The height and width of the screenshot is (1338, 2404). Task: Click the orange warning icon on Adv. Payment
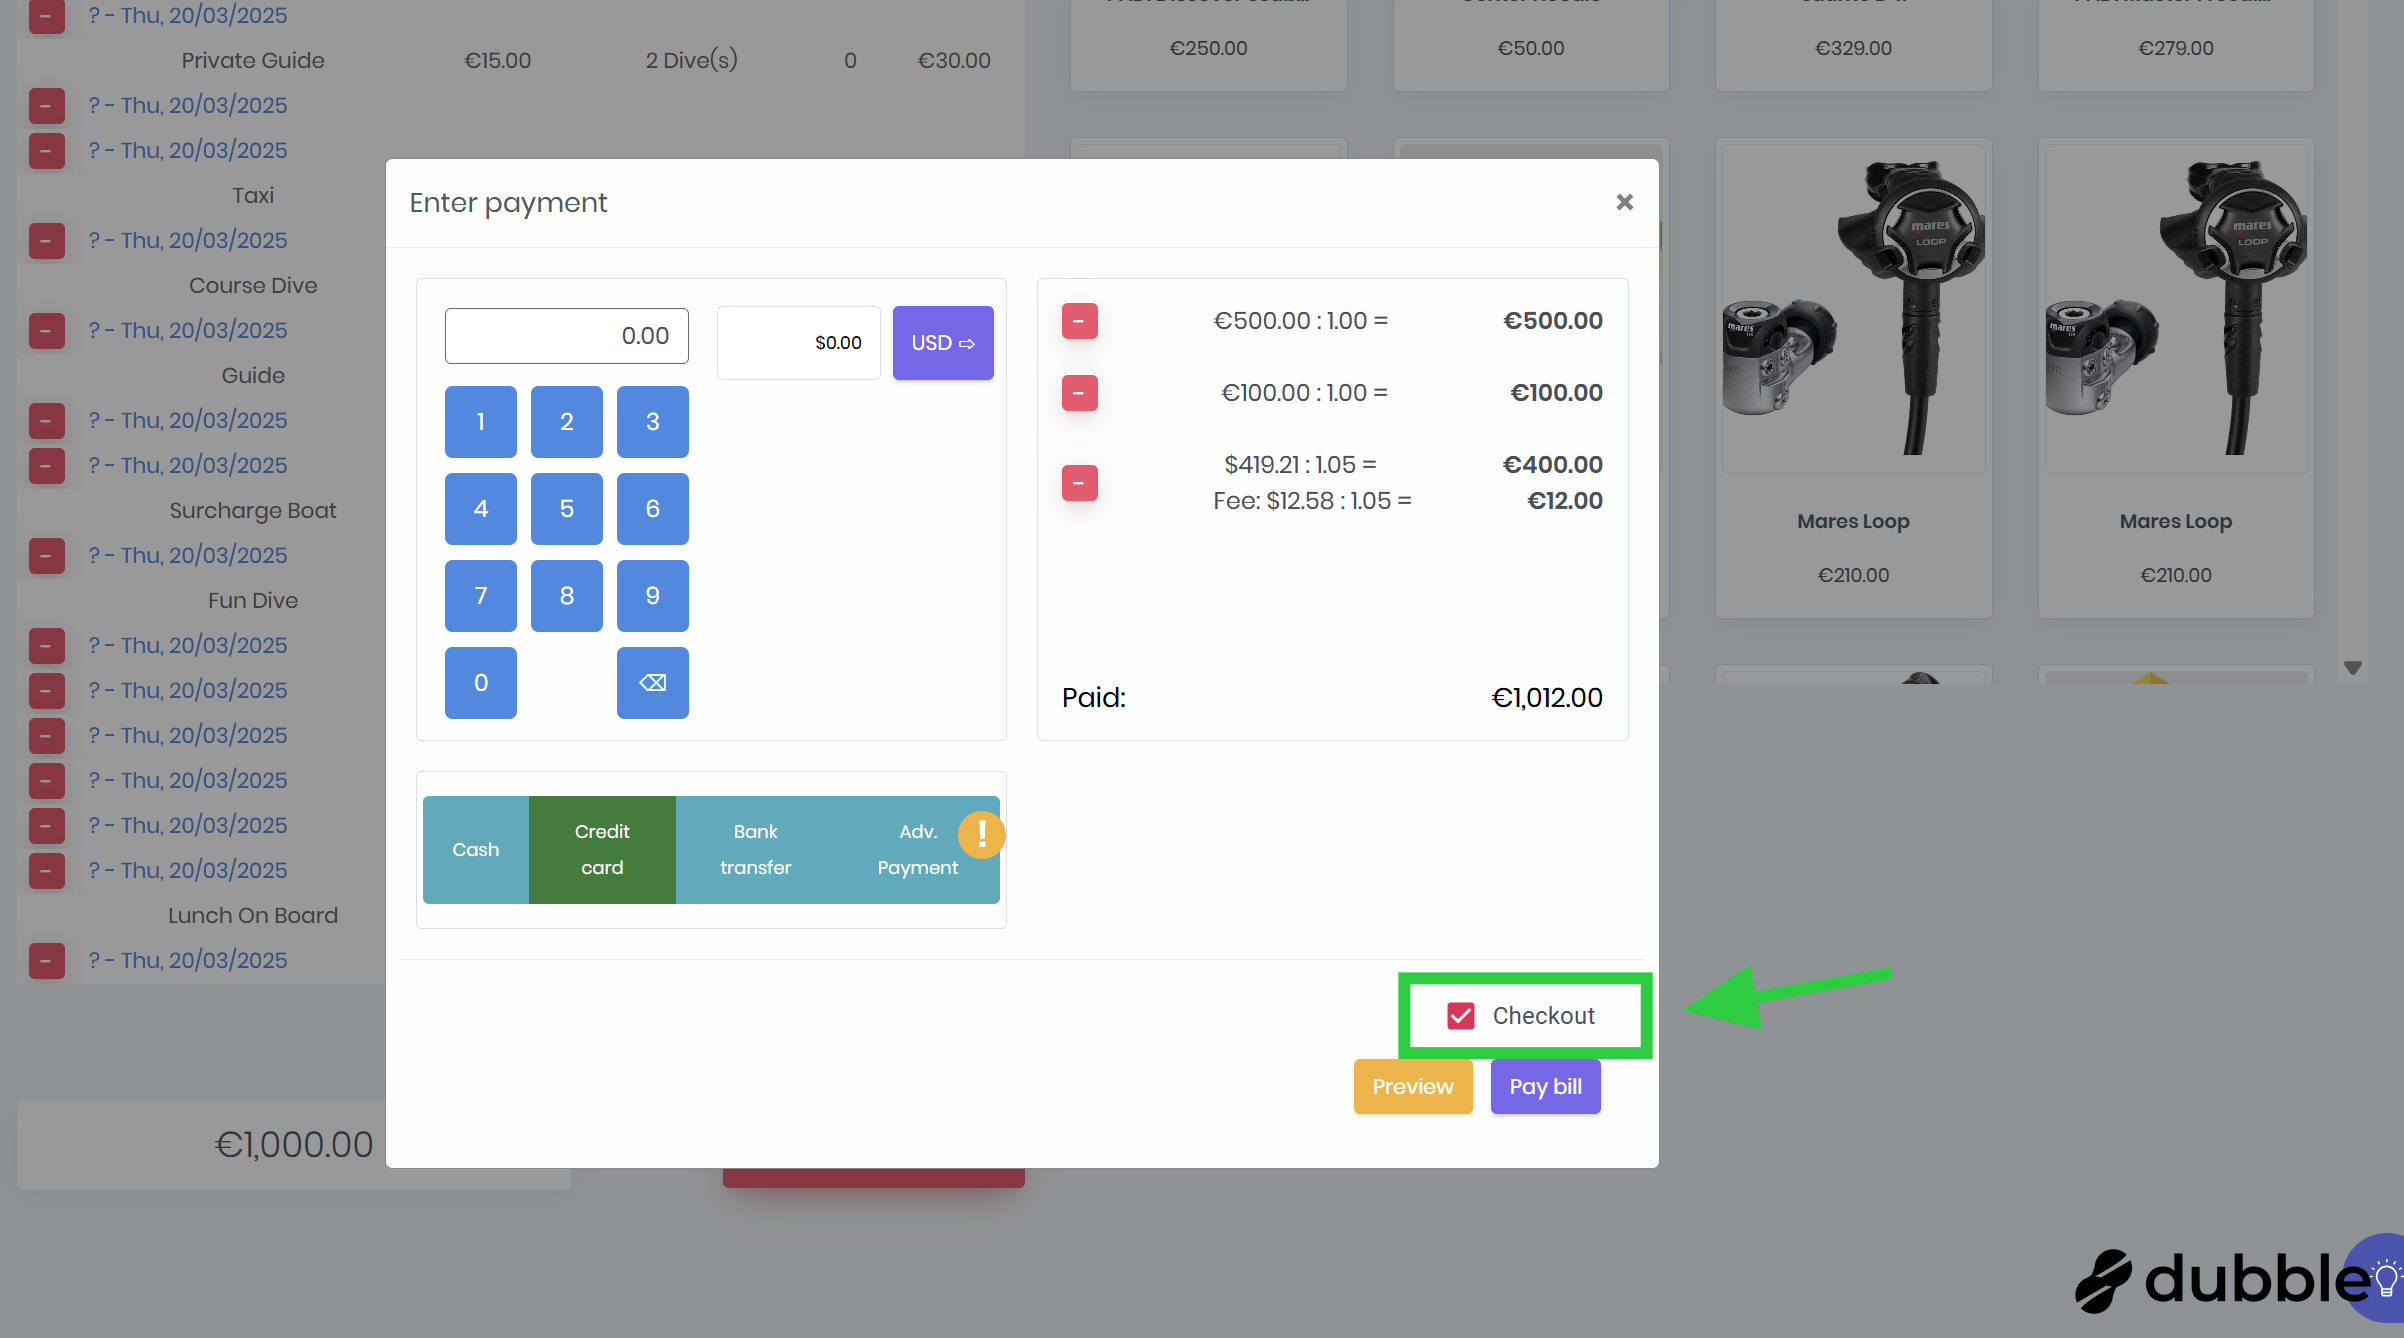981,834
